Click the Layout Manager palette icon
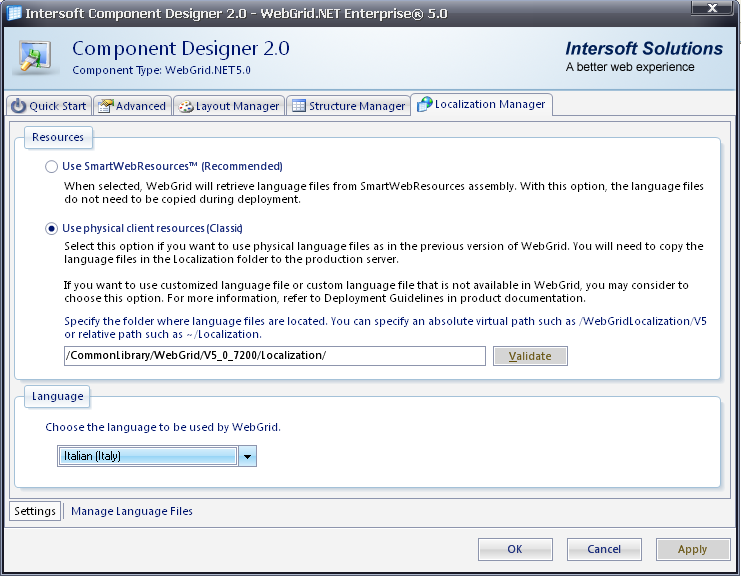This screenshot has height=576, width=741. [x=186, y=106]
